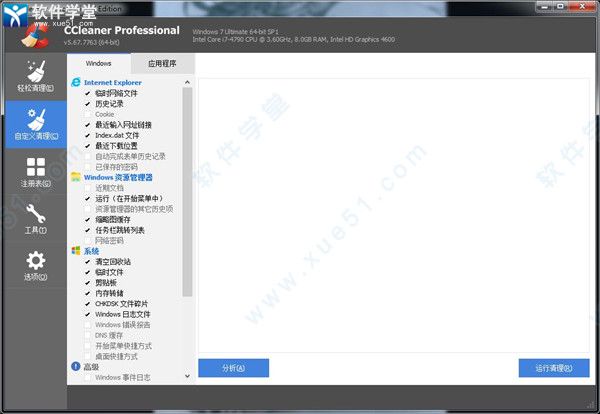Enable 自动完成表单历史记录

[x=88, y=156]
